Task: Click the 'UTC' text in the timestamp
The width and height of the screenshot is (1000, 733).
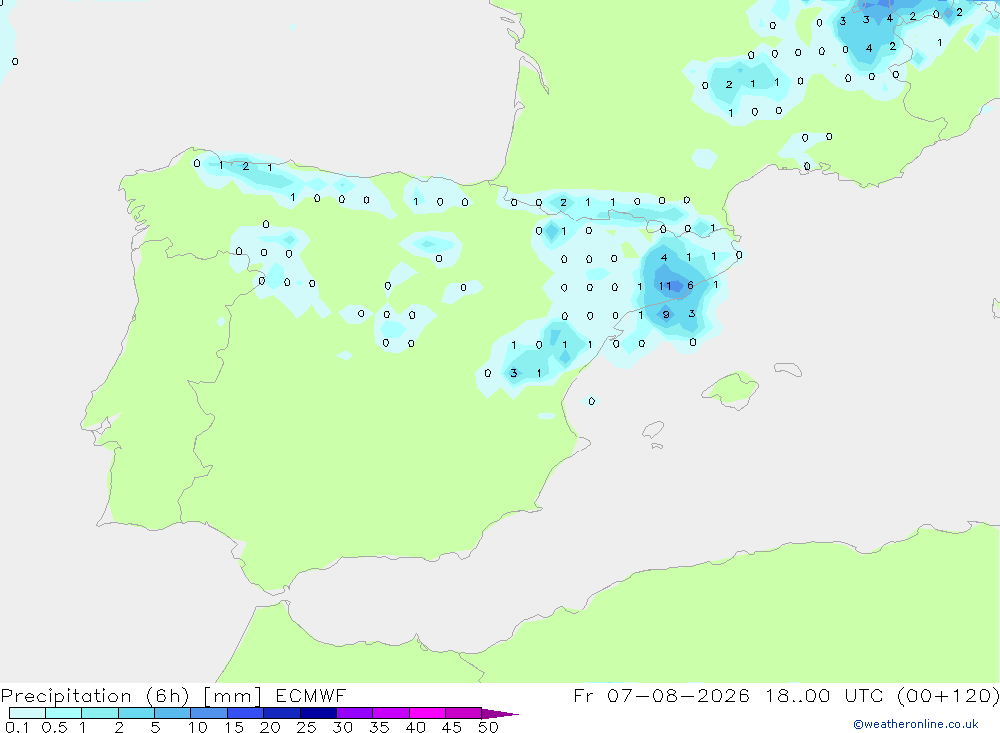Action: coord(865,696)
